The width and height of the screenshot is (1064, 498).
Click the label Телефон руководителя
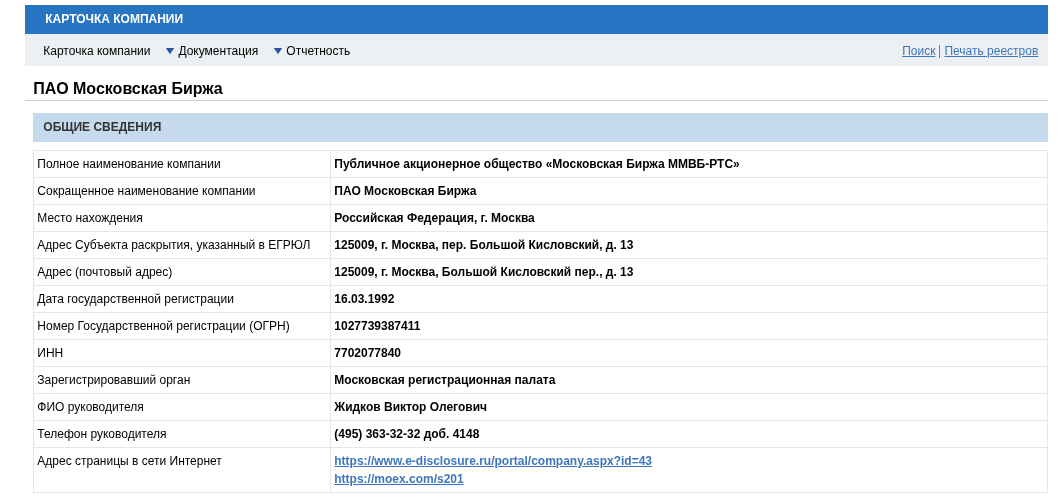tap(102, 434)
